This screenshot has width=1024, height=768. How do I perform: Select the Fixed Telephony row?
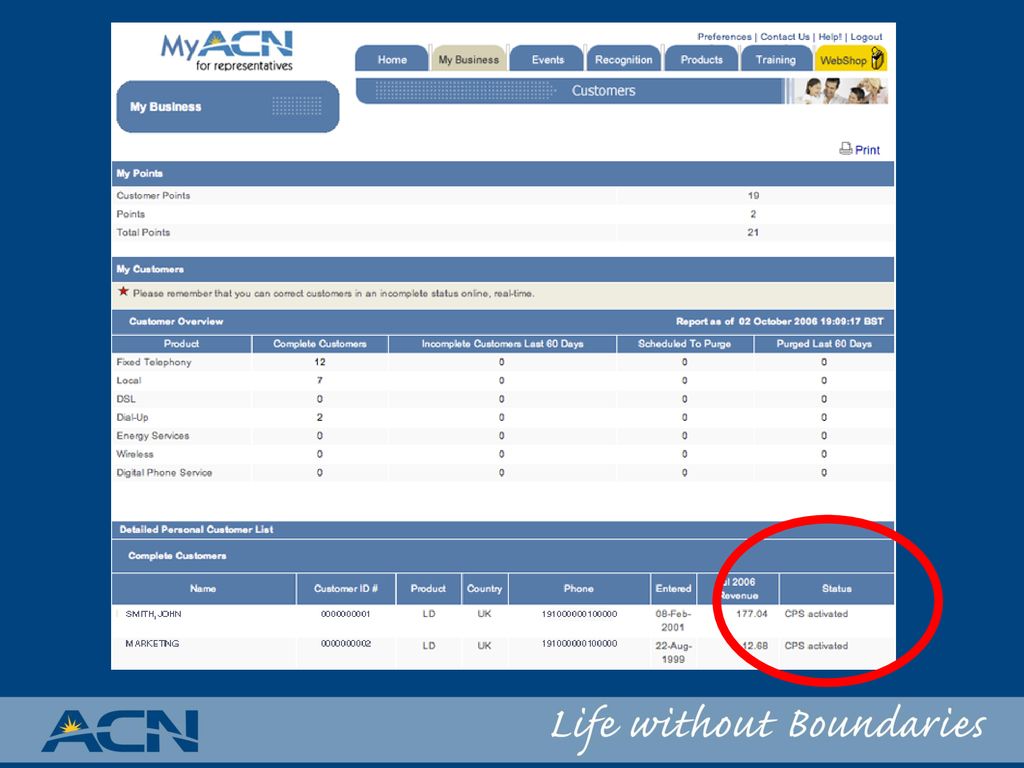(503, 362)
